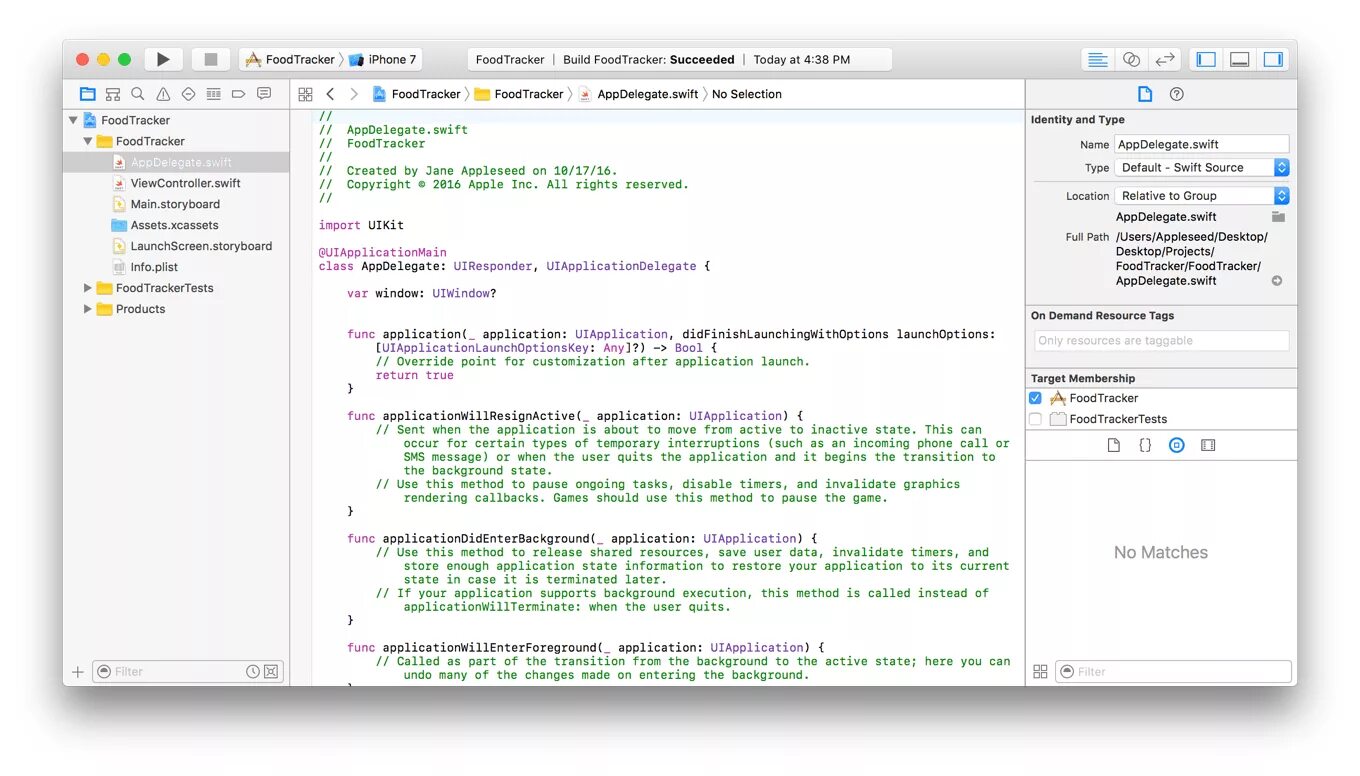Open Main.storyboard file
The image size is (1360, 776).
click(x=176, y=204)
